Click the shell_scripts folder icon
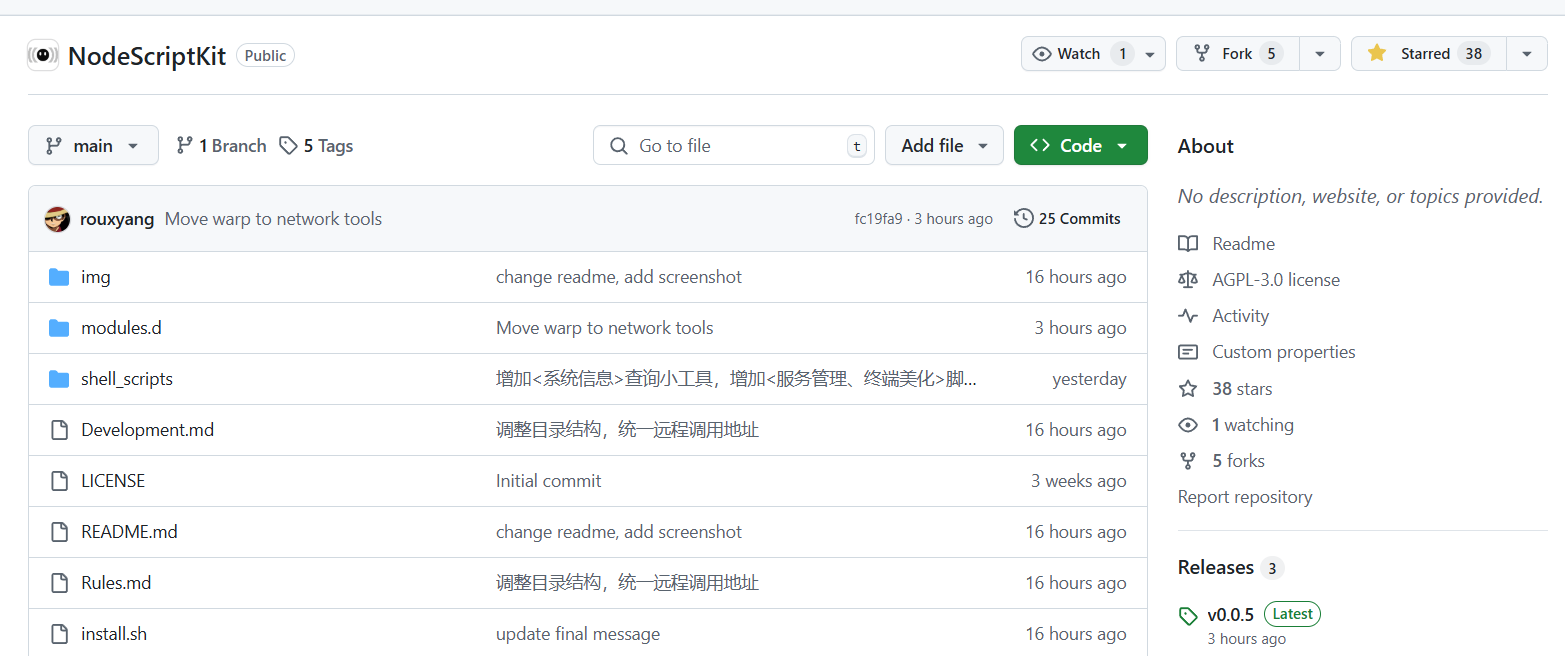This screenshot has height=656, width=1565. [59, 379]
